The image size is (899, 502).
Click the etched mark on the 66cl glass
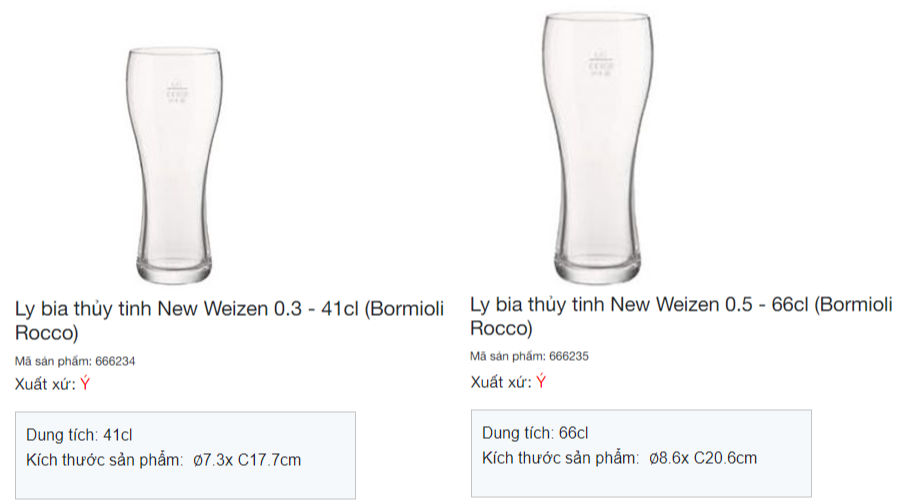pyautogui.click(x=597, y=63)
